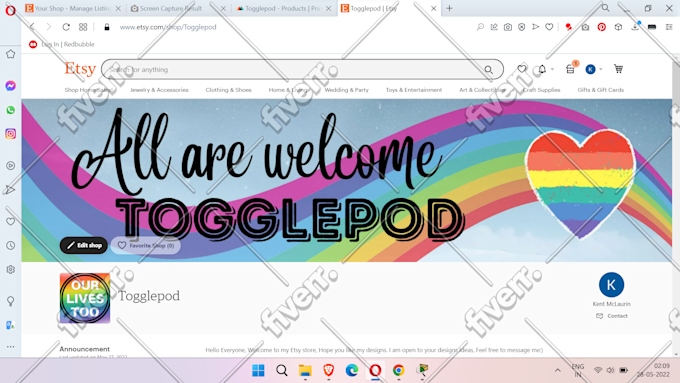Image resolution: width=680 pixels, height=383 pixels.
Task: Open WhatsApp in the Opera sidebar
Action: click(10, 110)
